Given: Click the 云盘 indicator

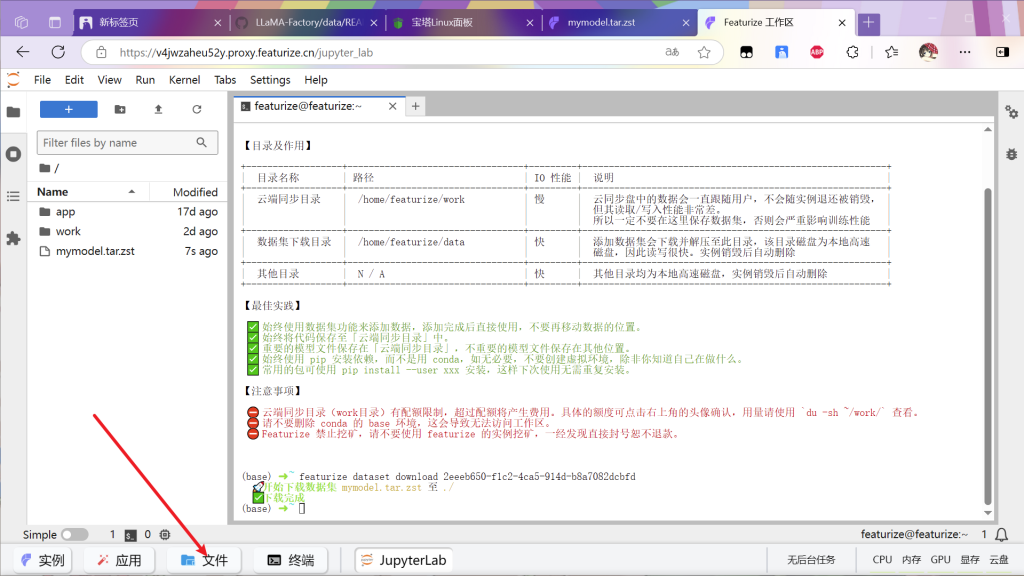Looking at the screenshot, I should (999, 560).
